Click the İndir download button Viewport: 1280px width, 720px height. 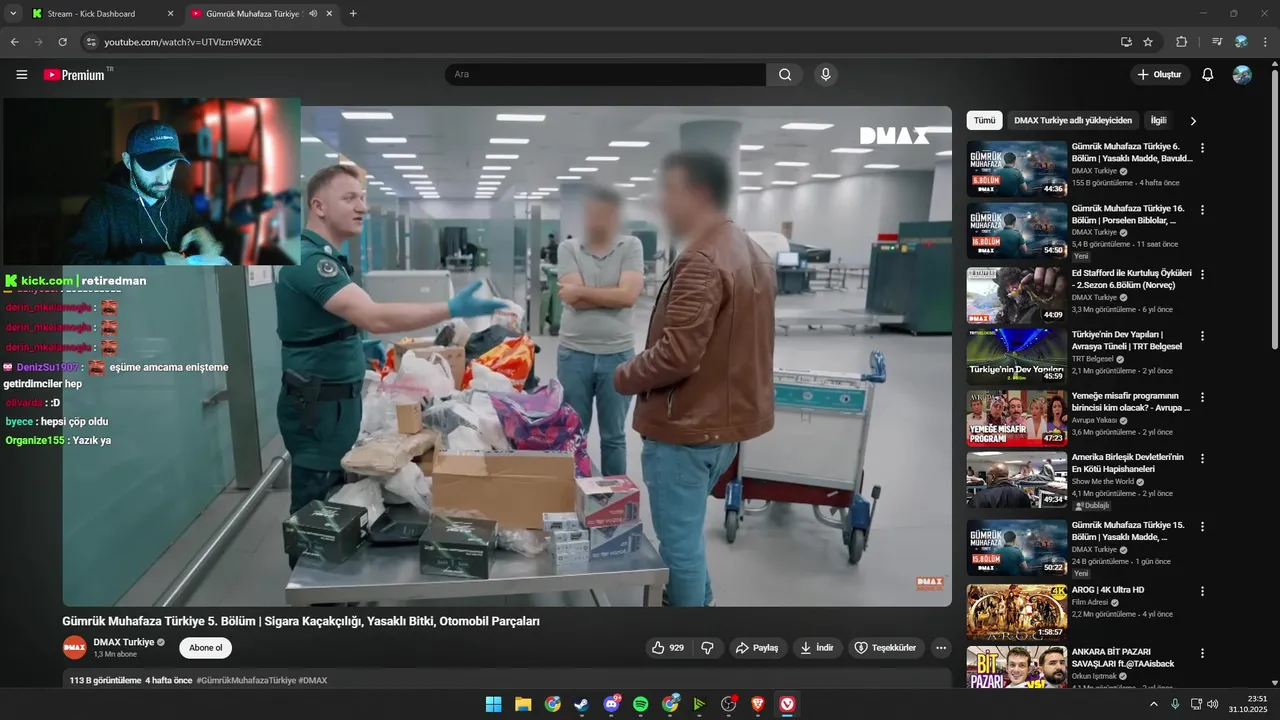point(817,648)
